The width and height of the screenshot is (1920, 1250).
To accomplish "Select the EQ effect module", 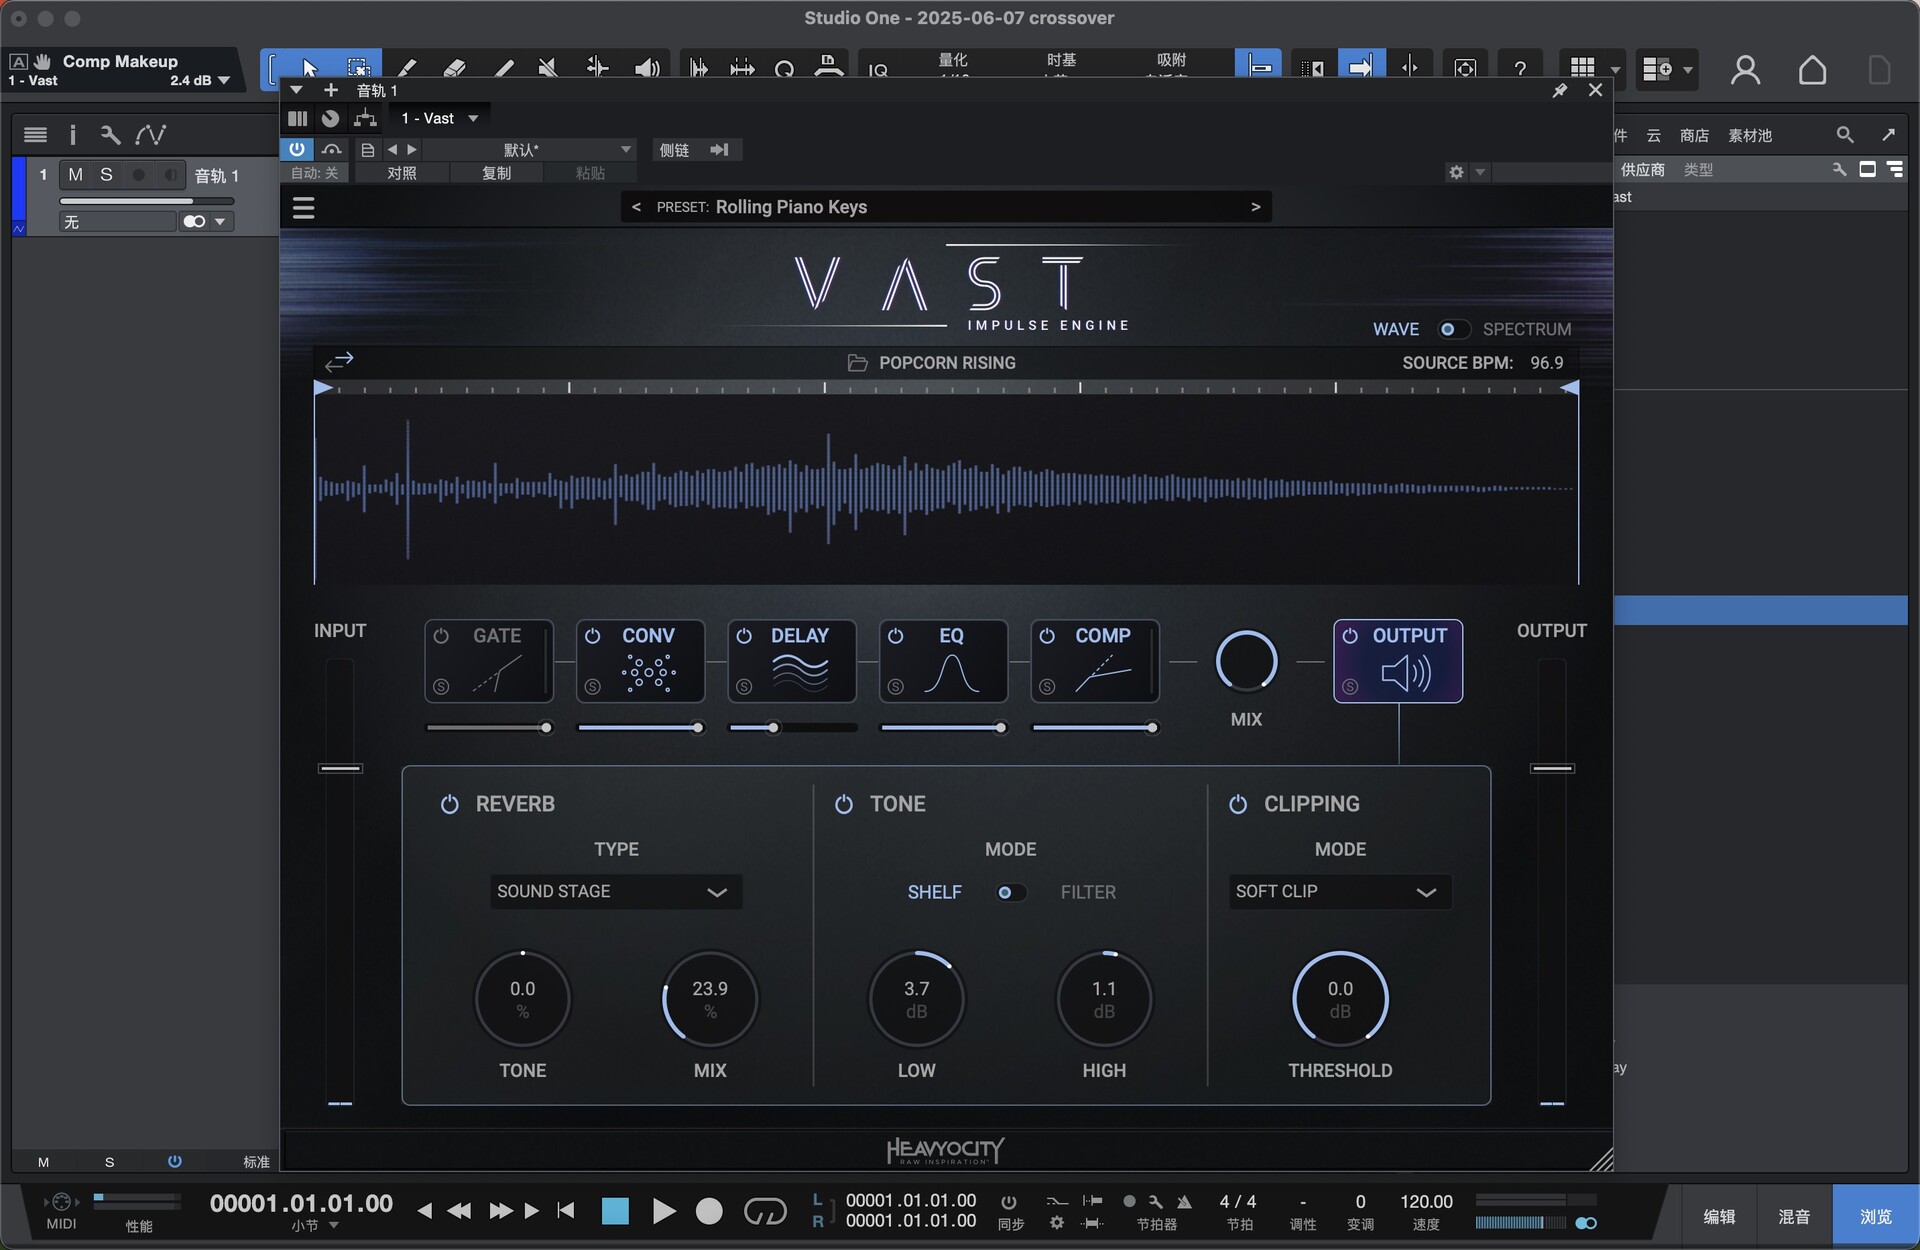I will click(x=944, y=661).
